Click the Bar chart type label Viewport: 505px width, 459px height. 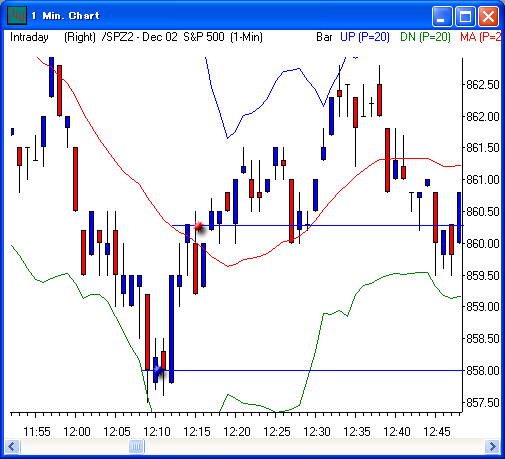[x=324, y=37]
